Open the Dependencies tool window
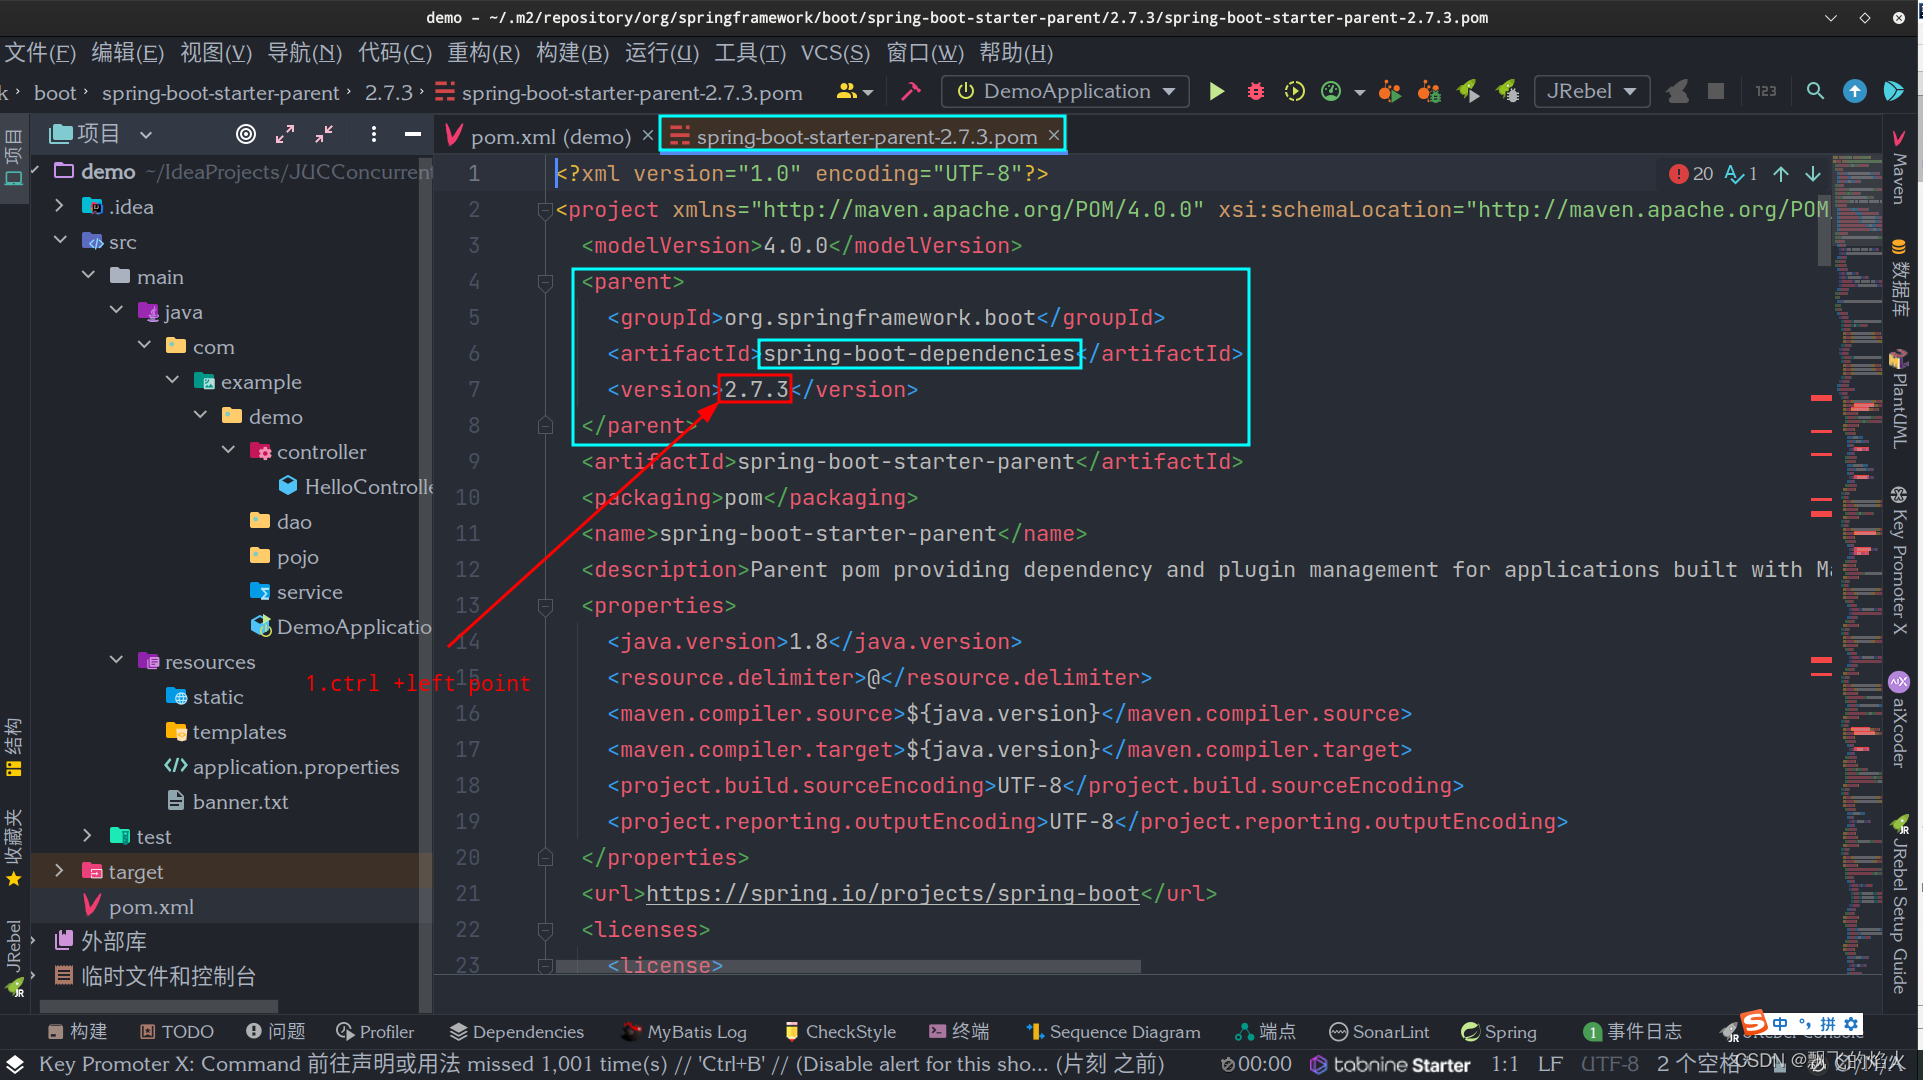1923x1080 pixels. pos(517,1032)
